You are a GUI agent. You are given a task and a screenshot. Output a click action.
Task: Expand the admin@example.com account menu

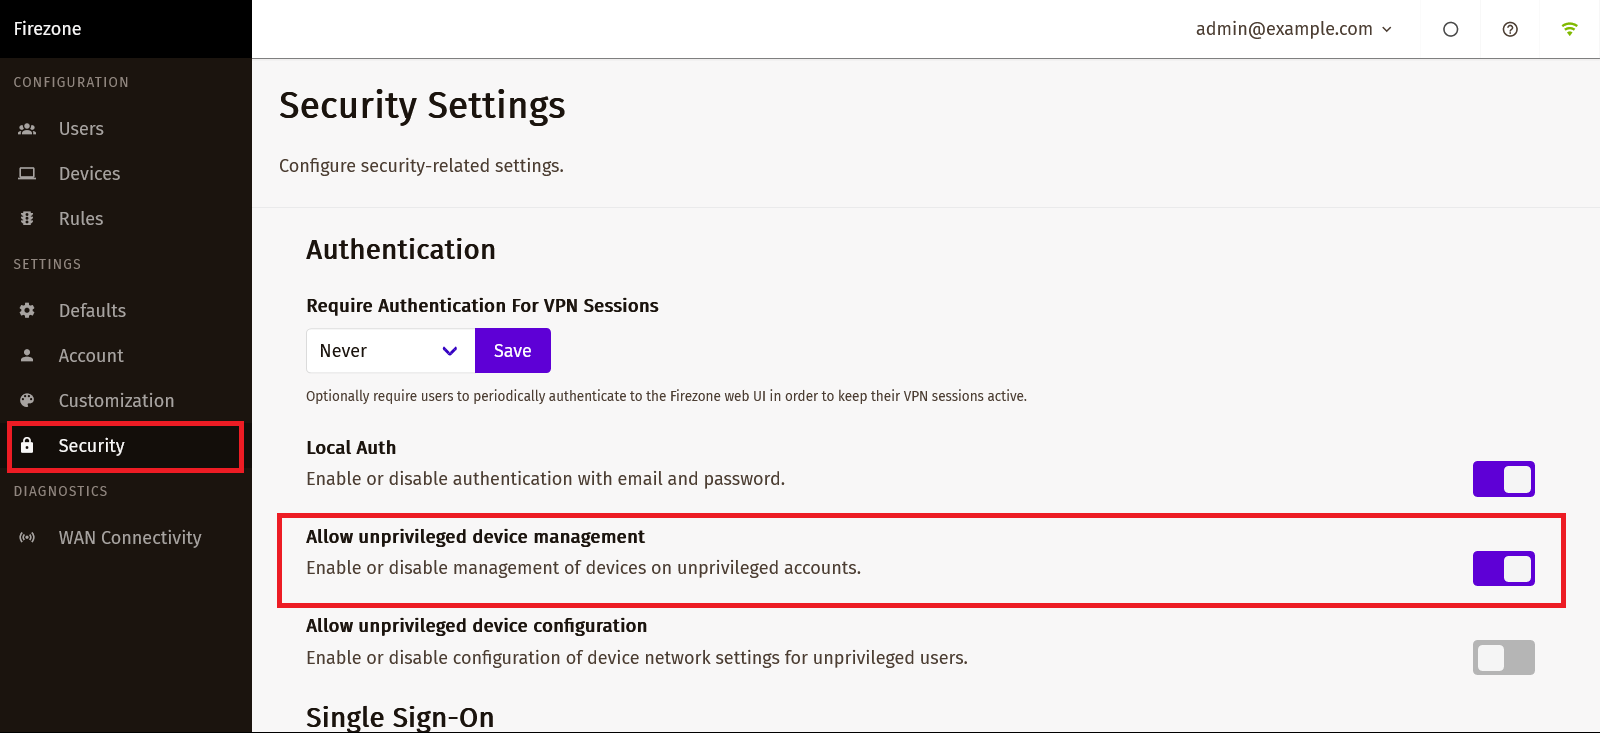pyautogui.click(x=1294, y=29)
